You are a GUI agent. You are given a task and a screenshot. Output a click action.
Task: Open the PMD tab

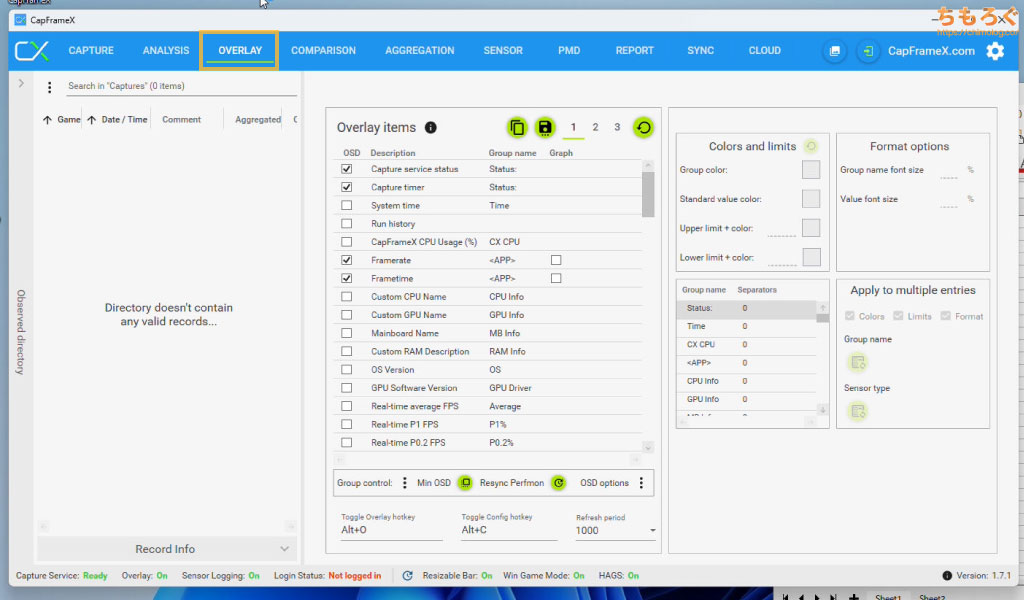569,51
